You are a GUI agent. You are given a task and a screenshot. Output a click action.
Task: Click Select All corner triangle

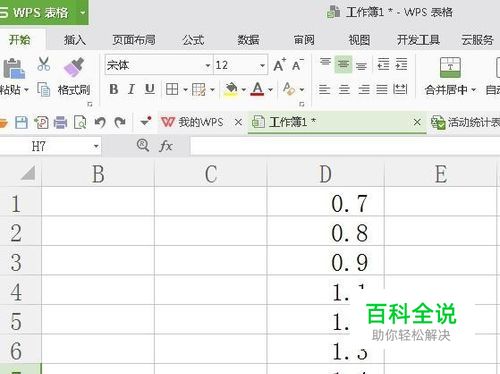(27, 173)
